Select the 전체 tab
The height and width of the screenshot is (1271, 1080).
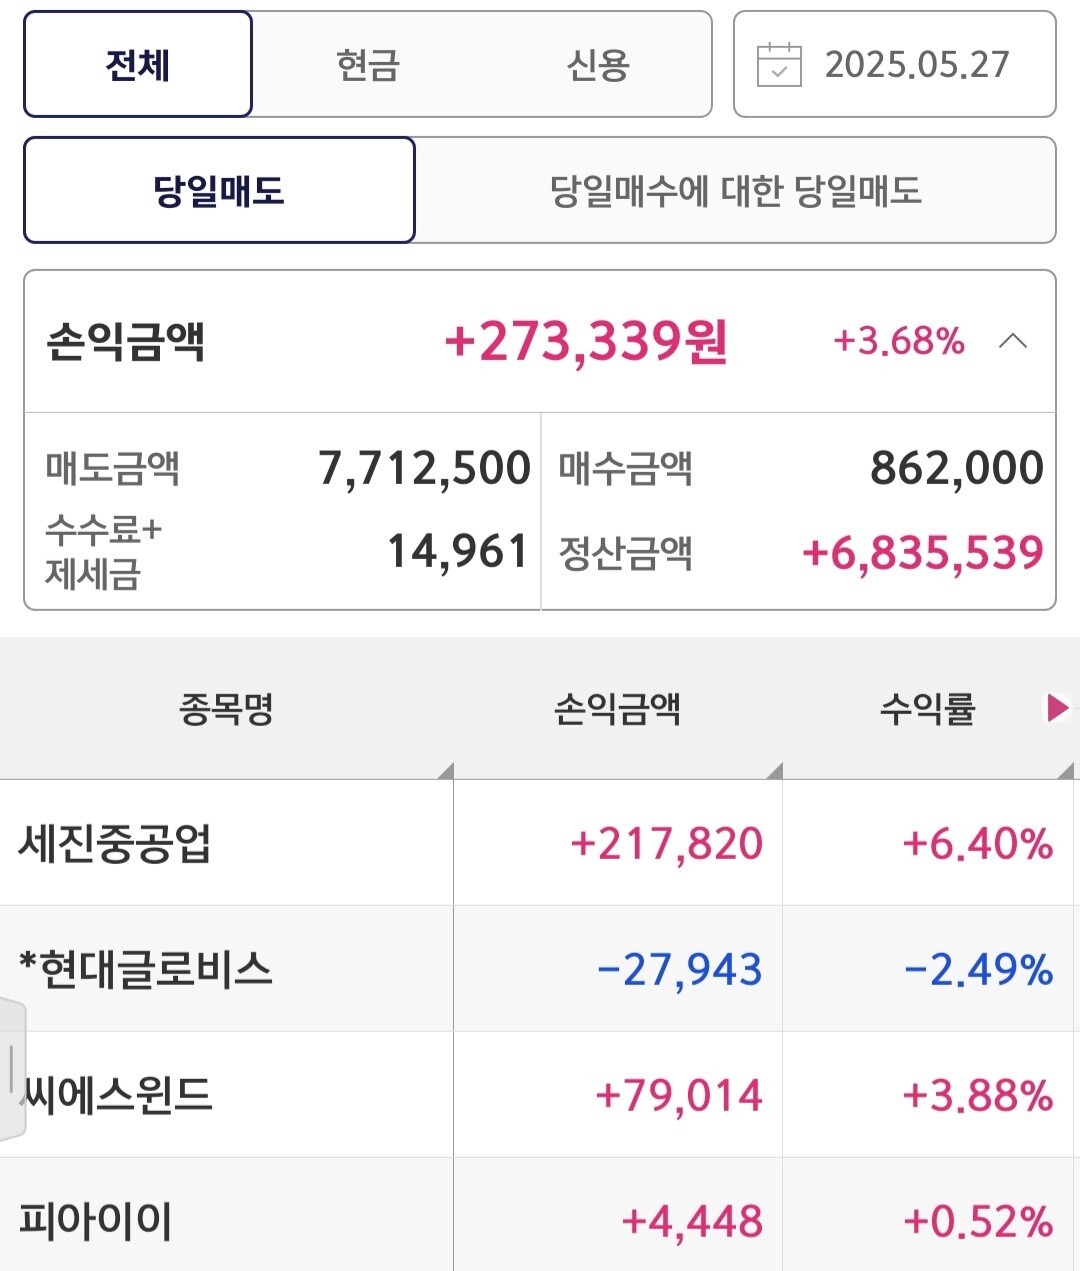[x=138, y=65]
